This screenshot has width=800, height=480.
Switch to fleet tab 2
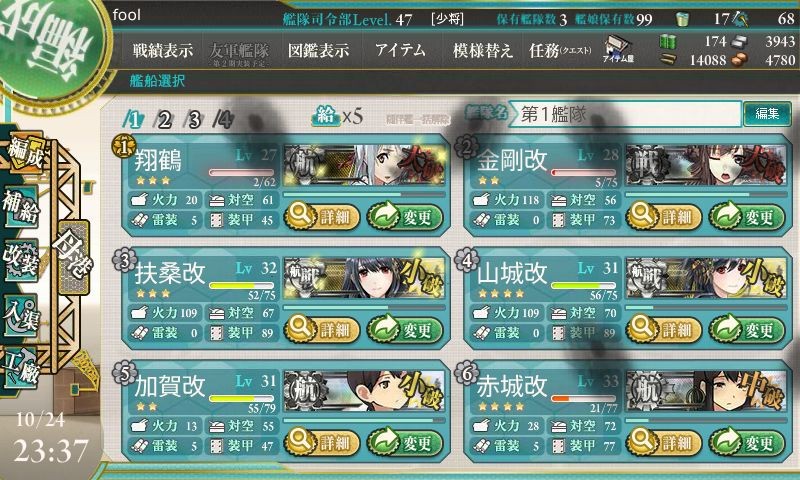(x=163, y=120)
